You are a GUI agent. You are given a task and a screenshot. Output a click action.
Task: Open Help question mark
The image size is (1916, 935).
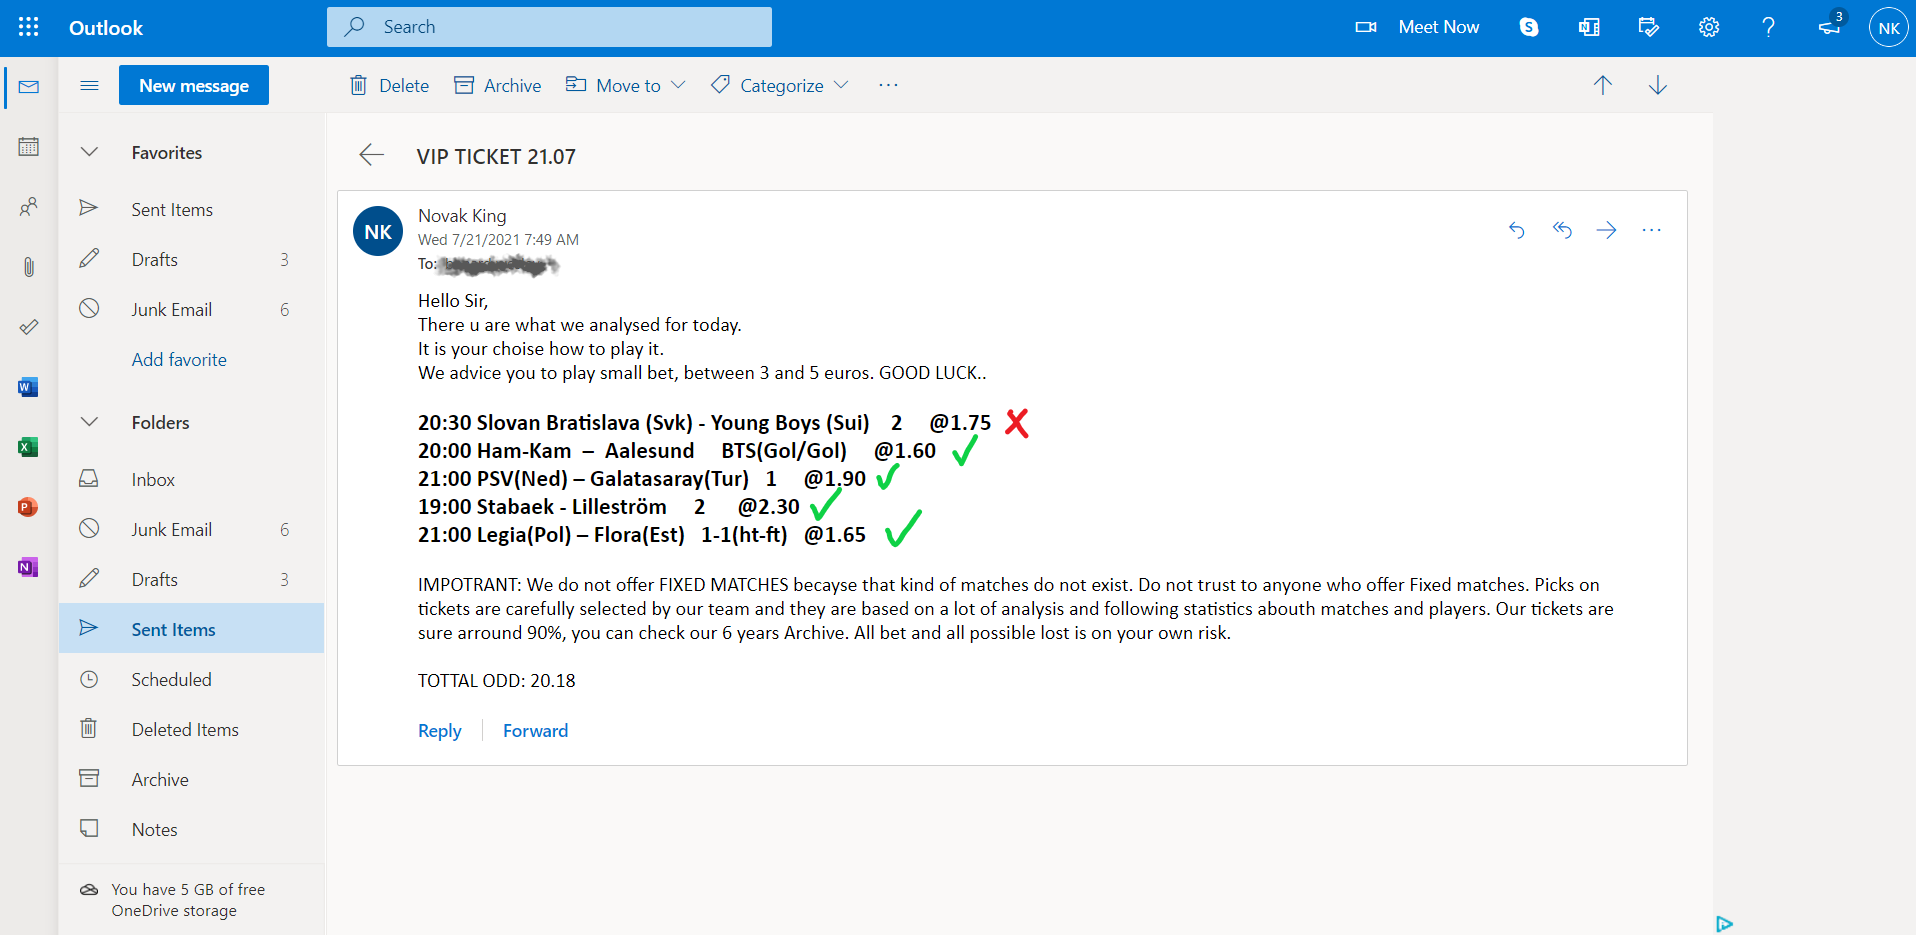(x=1768, y=27)
